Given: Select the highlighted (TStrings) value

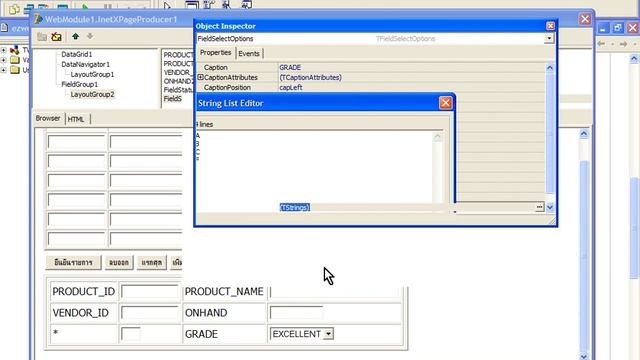Looking at the screenshot, I should (x=295, y=207).
